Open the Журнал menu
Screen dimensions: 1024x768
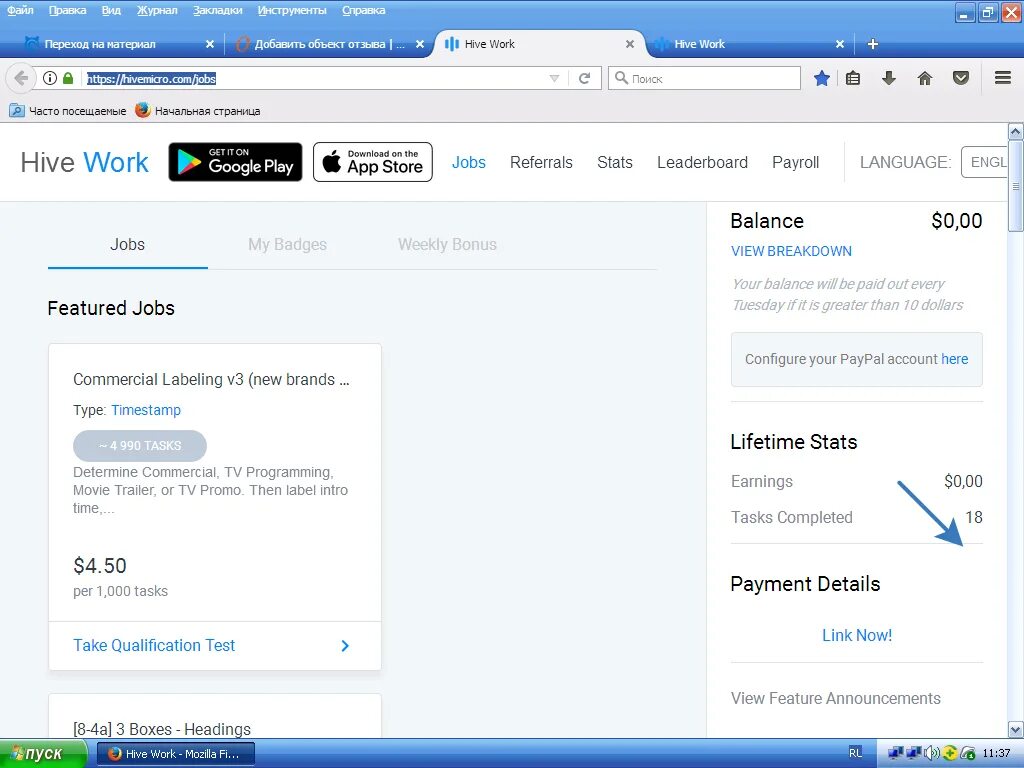[x=157, y=10]
